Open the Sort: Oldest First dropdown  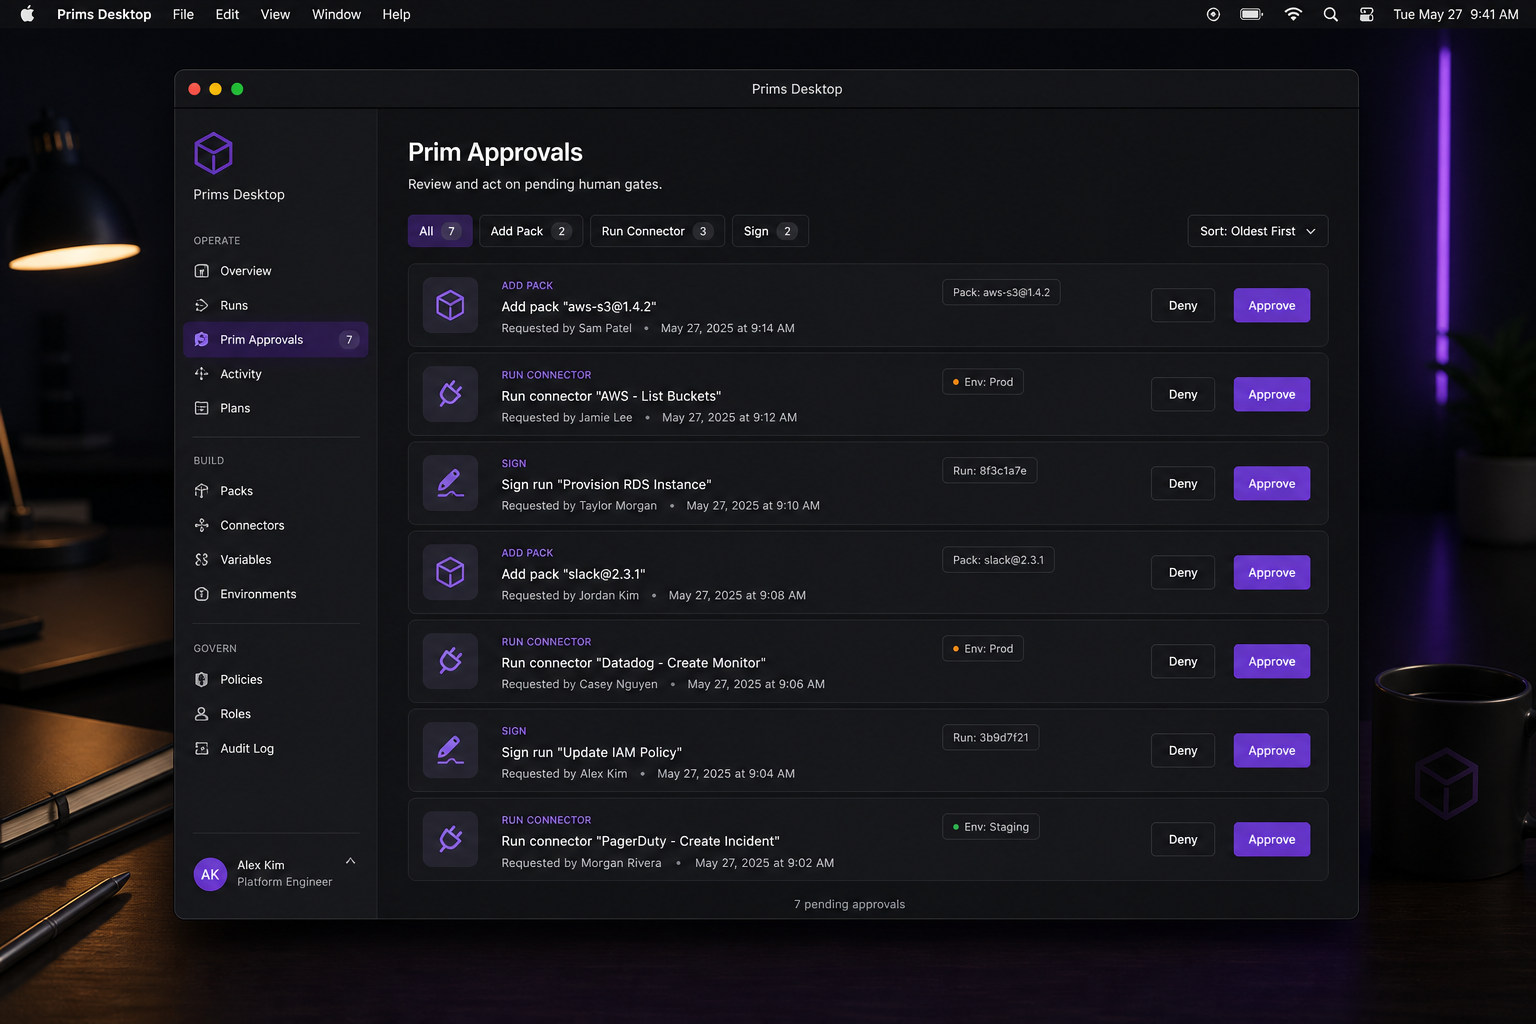(1258, 231)
